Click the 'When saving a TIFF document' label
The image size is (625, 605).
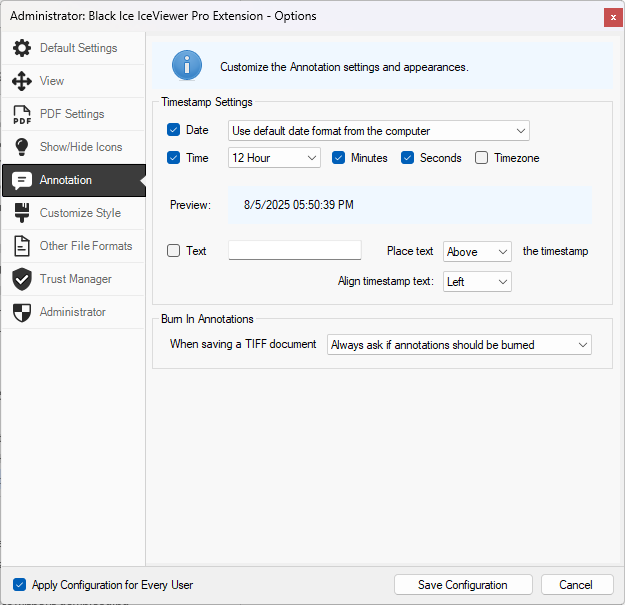coord(243,344)
